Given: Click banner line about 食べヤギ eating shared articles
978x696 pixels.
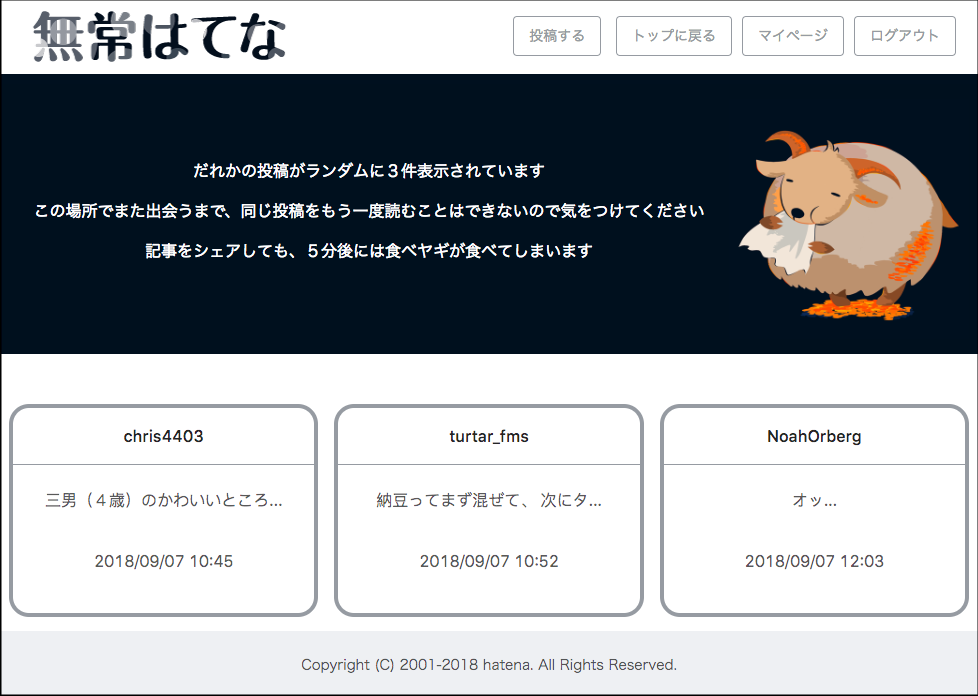Looking at the screenshot, I should click(369, 251).
